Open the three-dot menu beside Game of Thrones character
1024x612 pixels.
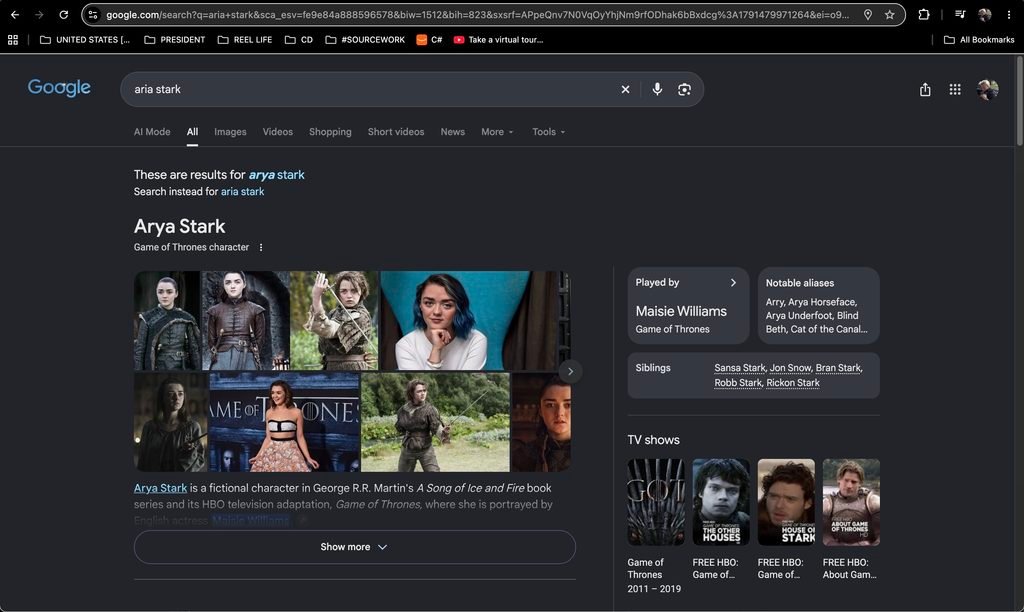click(261, 248)
